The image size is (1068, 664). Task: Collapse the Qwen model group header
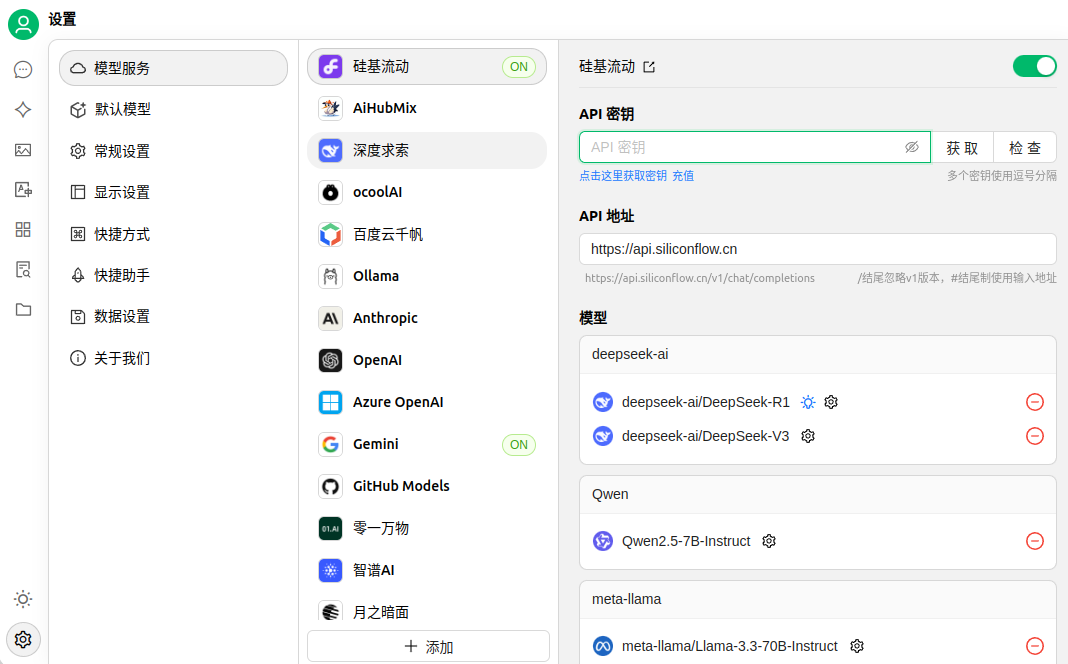pos(817,494)
